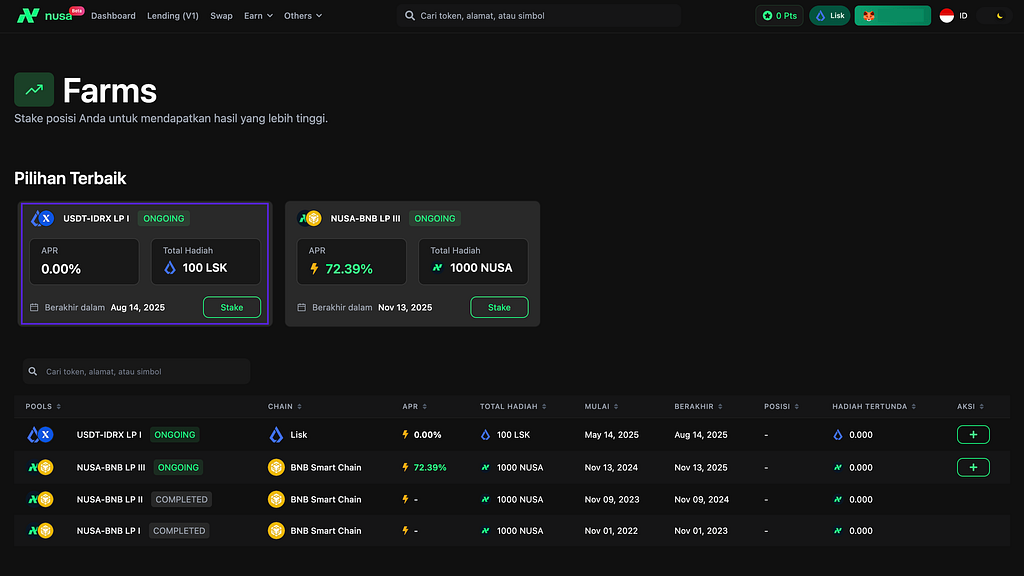Sort the table by APR column
Viewport: 1024px width, 576px height.
click(x=415, y=406)
